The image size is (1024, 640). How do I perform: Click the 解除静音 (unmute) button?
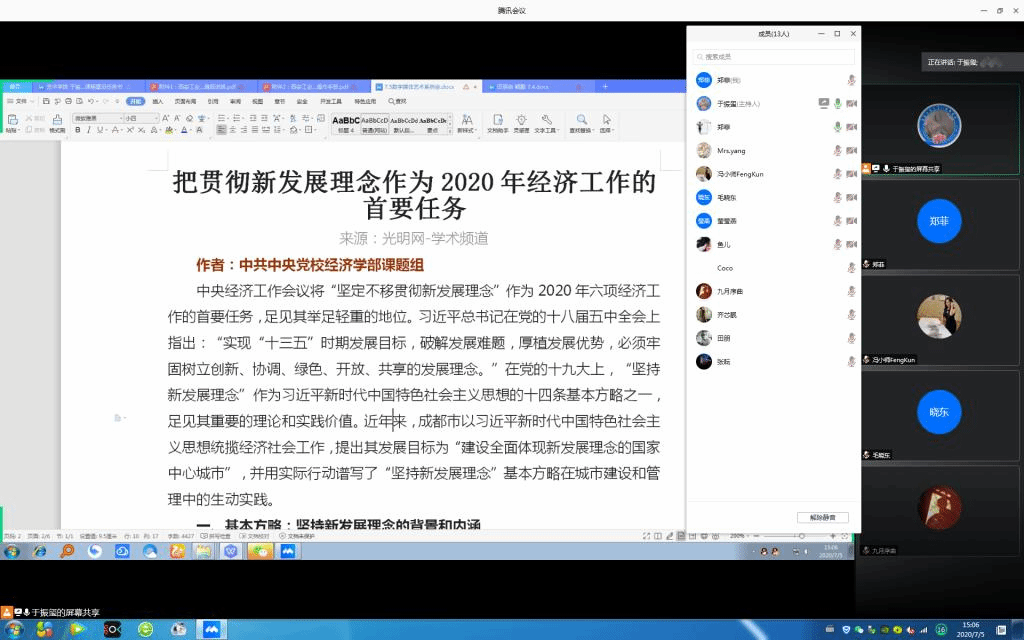823,517
